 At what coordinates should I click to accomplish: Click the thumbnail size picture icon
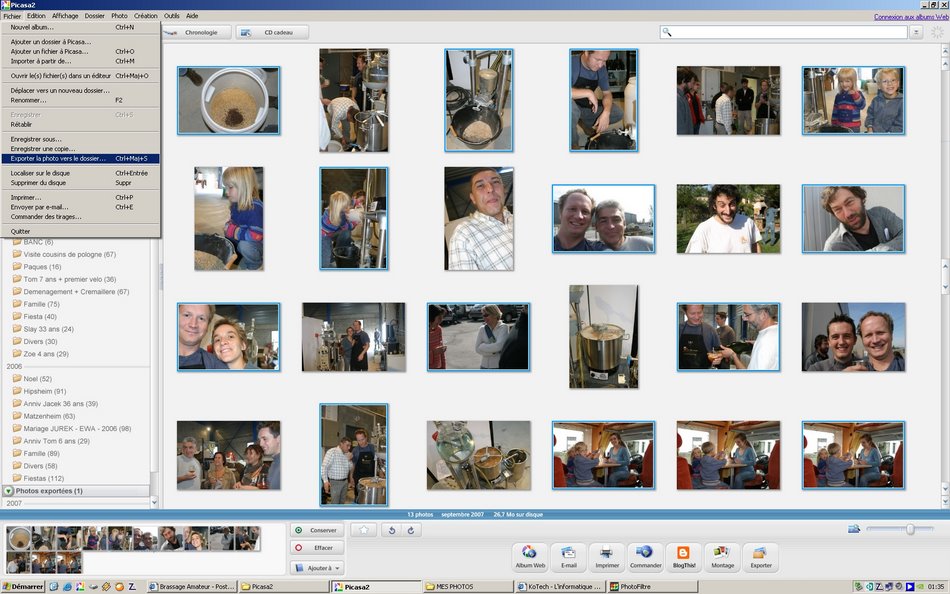coord(854,529)
